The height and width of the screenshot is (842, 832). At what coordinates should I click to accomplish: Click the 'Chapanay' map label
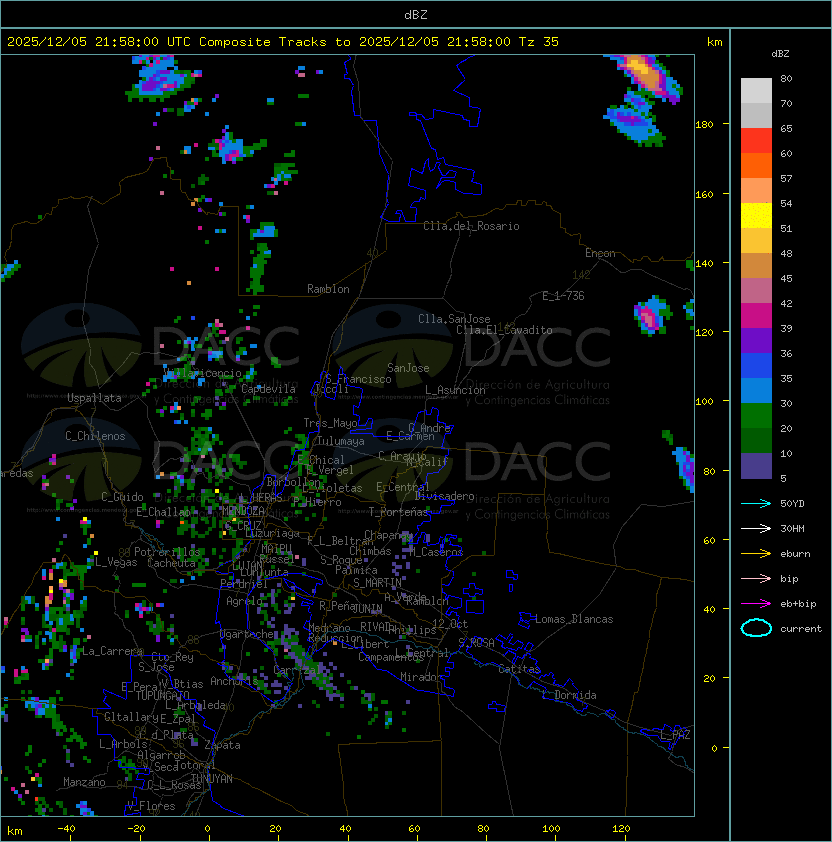click(x=388, y=535)
